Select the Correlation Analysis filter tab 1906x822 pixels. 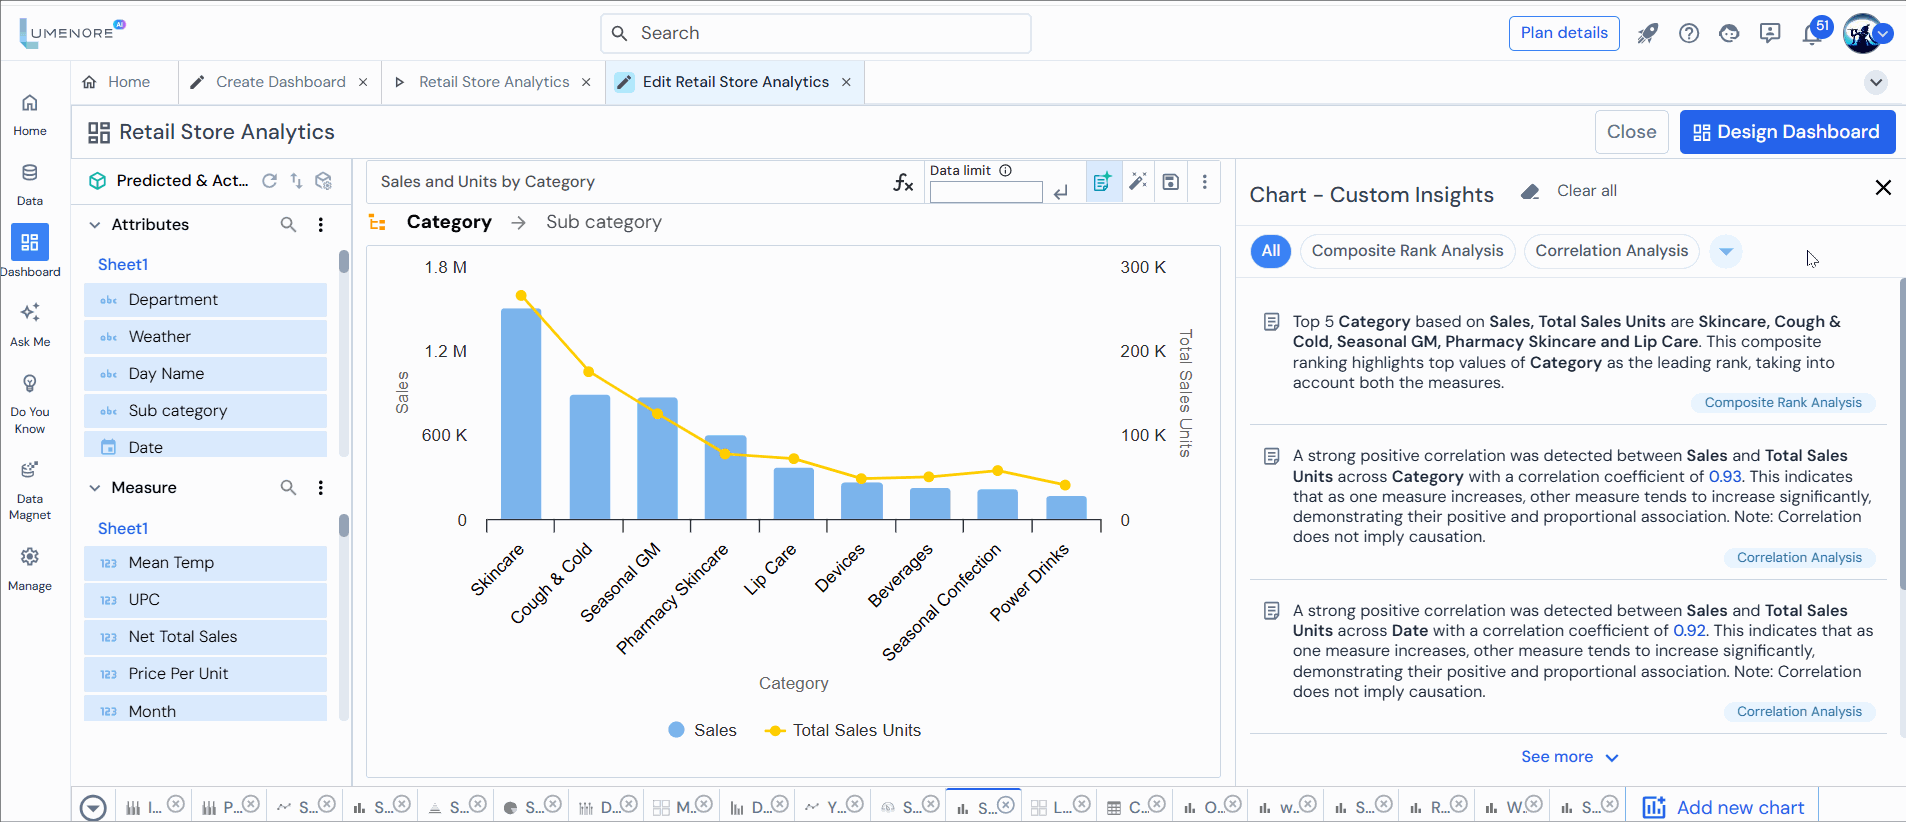[1611, 251]
